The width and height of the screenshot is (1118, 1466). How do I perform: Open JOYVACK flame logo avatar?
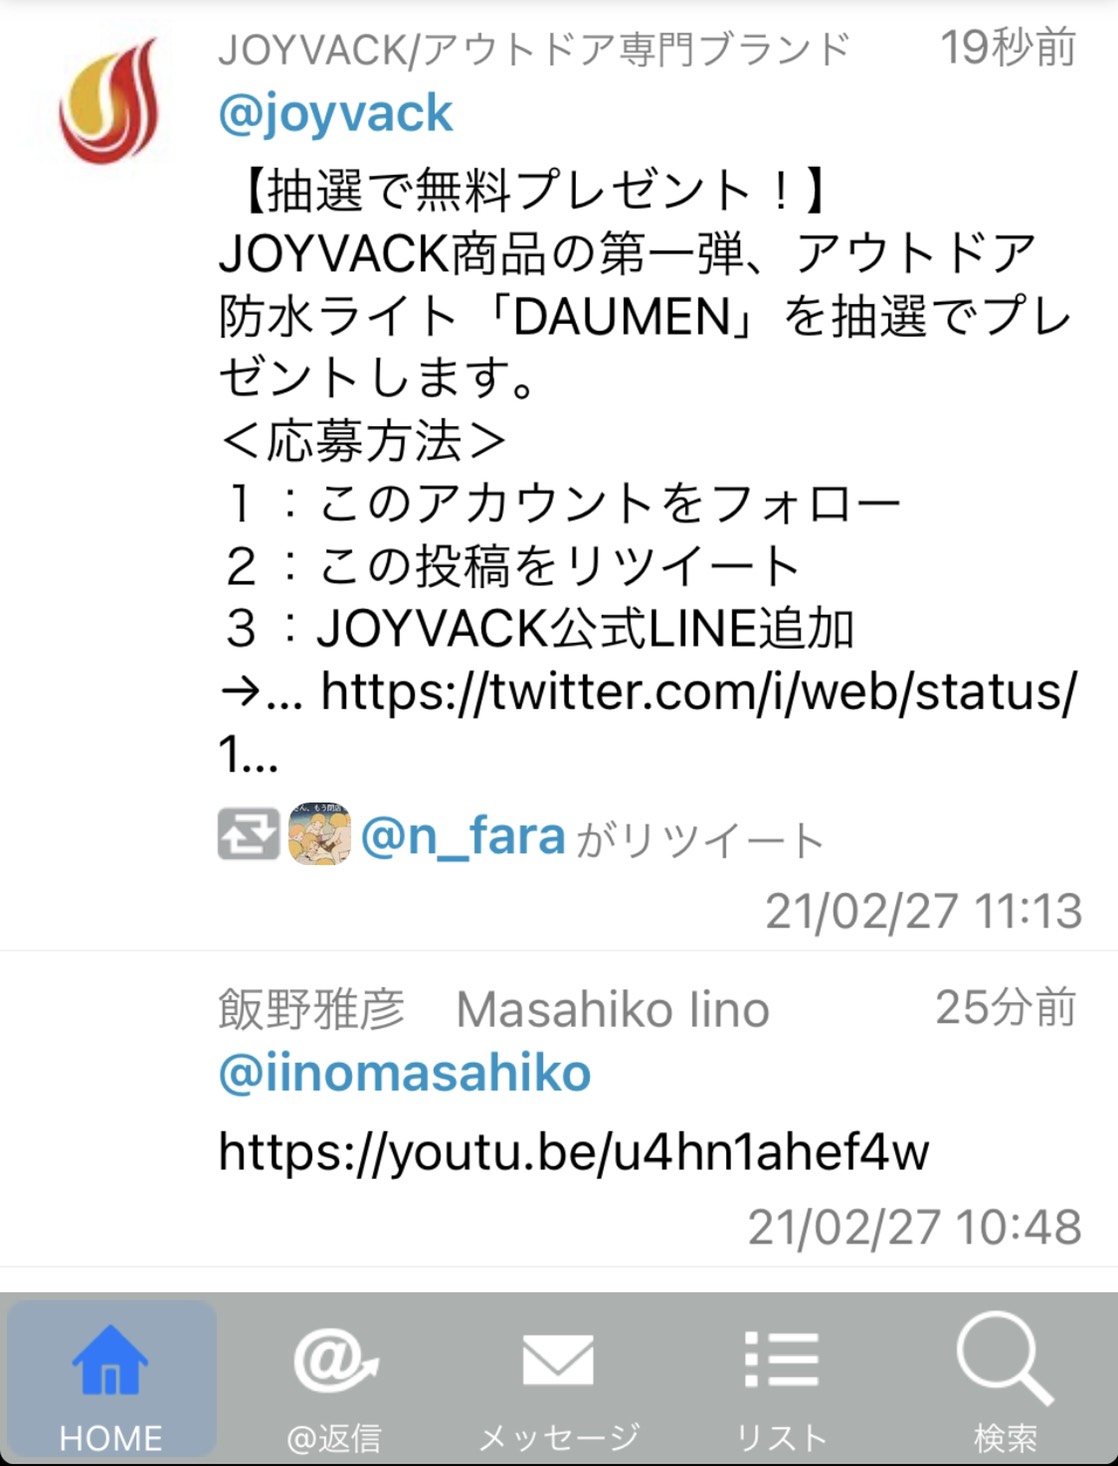click(x=109, y=101)
